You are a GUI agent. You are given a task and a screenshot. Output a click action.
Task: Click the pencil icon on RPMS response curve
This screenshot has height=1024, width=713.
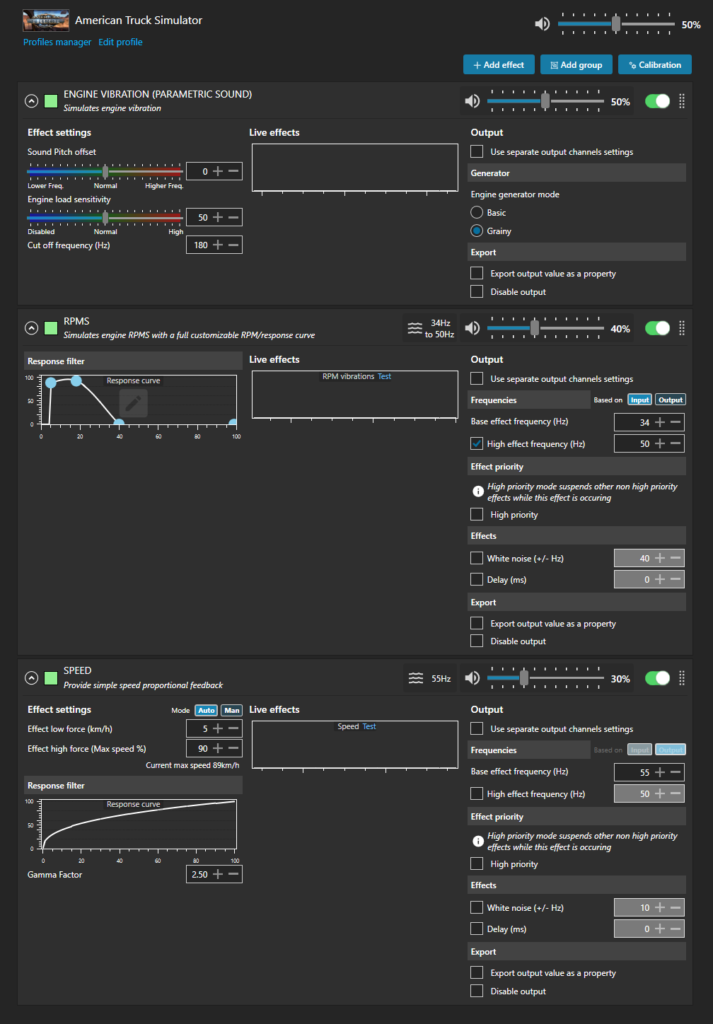tap(134, 403)
